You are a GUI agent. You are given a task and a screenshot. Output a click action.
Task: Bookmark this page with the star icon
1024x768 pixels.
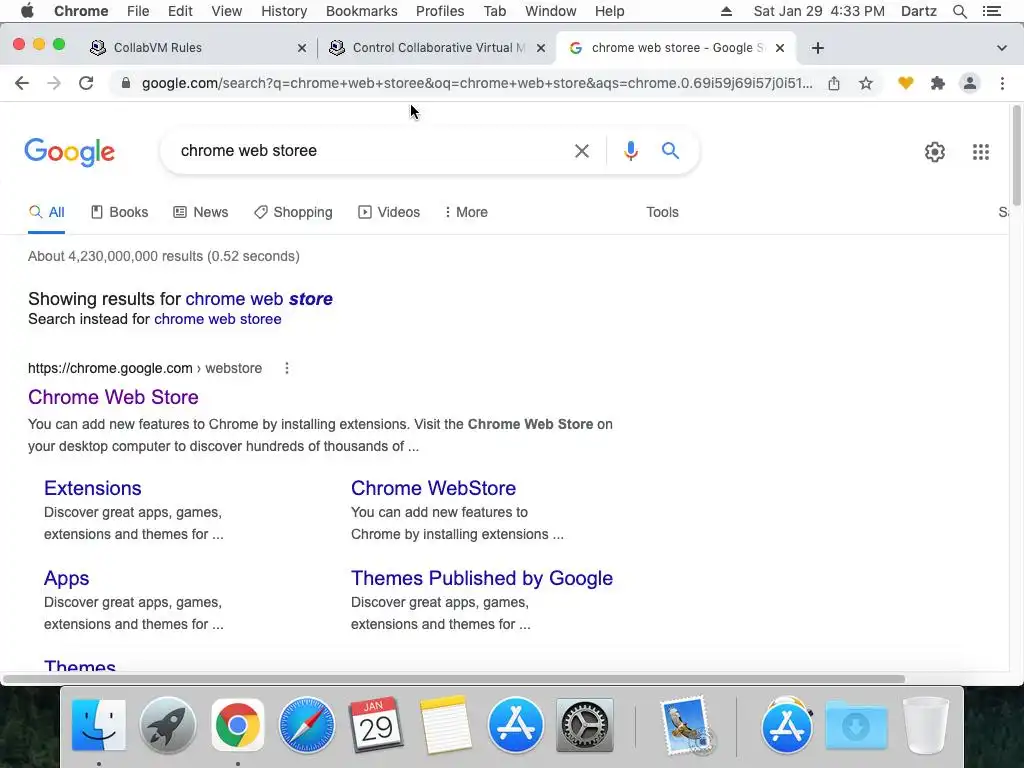866,83
